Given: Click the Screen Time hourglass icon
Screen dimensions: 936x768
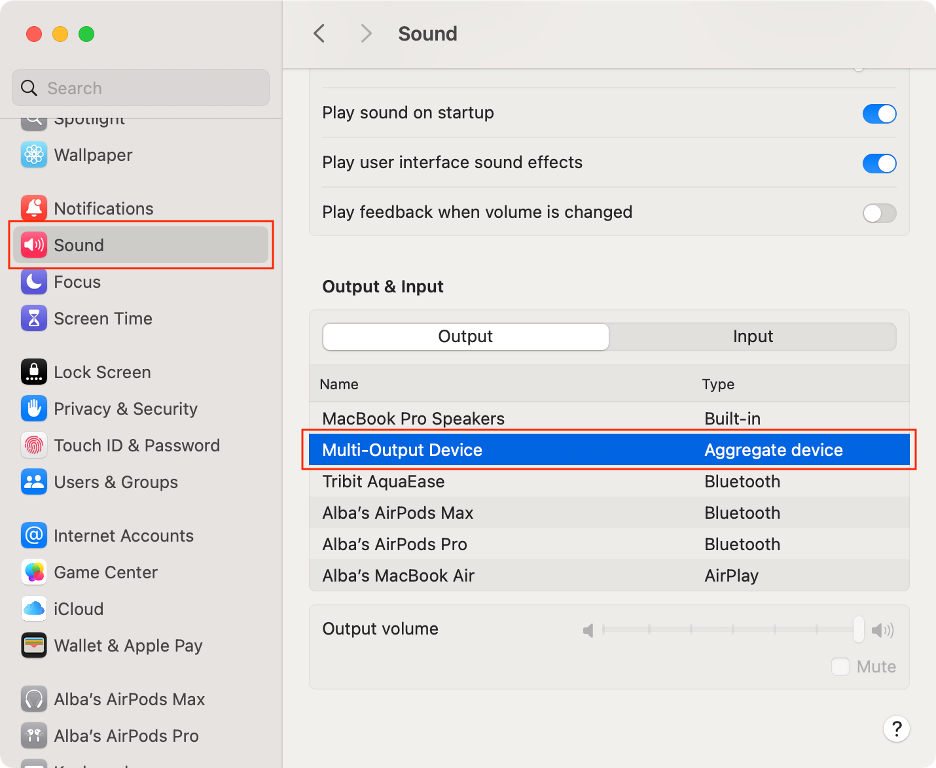Looking at the screenshot, I should 34,318.
